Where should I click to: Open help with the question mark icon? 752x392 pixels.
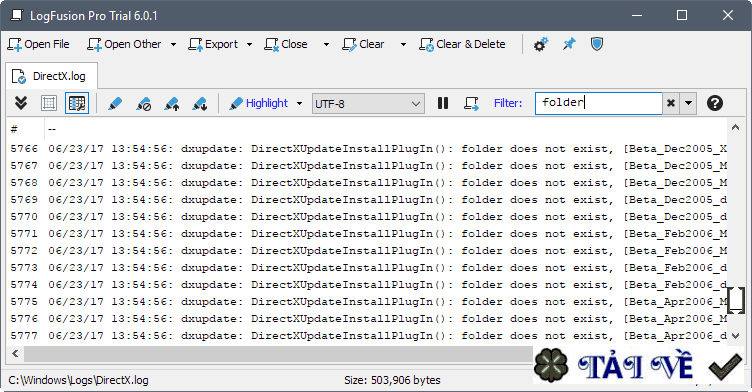pyautogui.click(x=715, y=103)
